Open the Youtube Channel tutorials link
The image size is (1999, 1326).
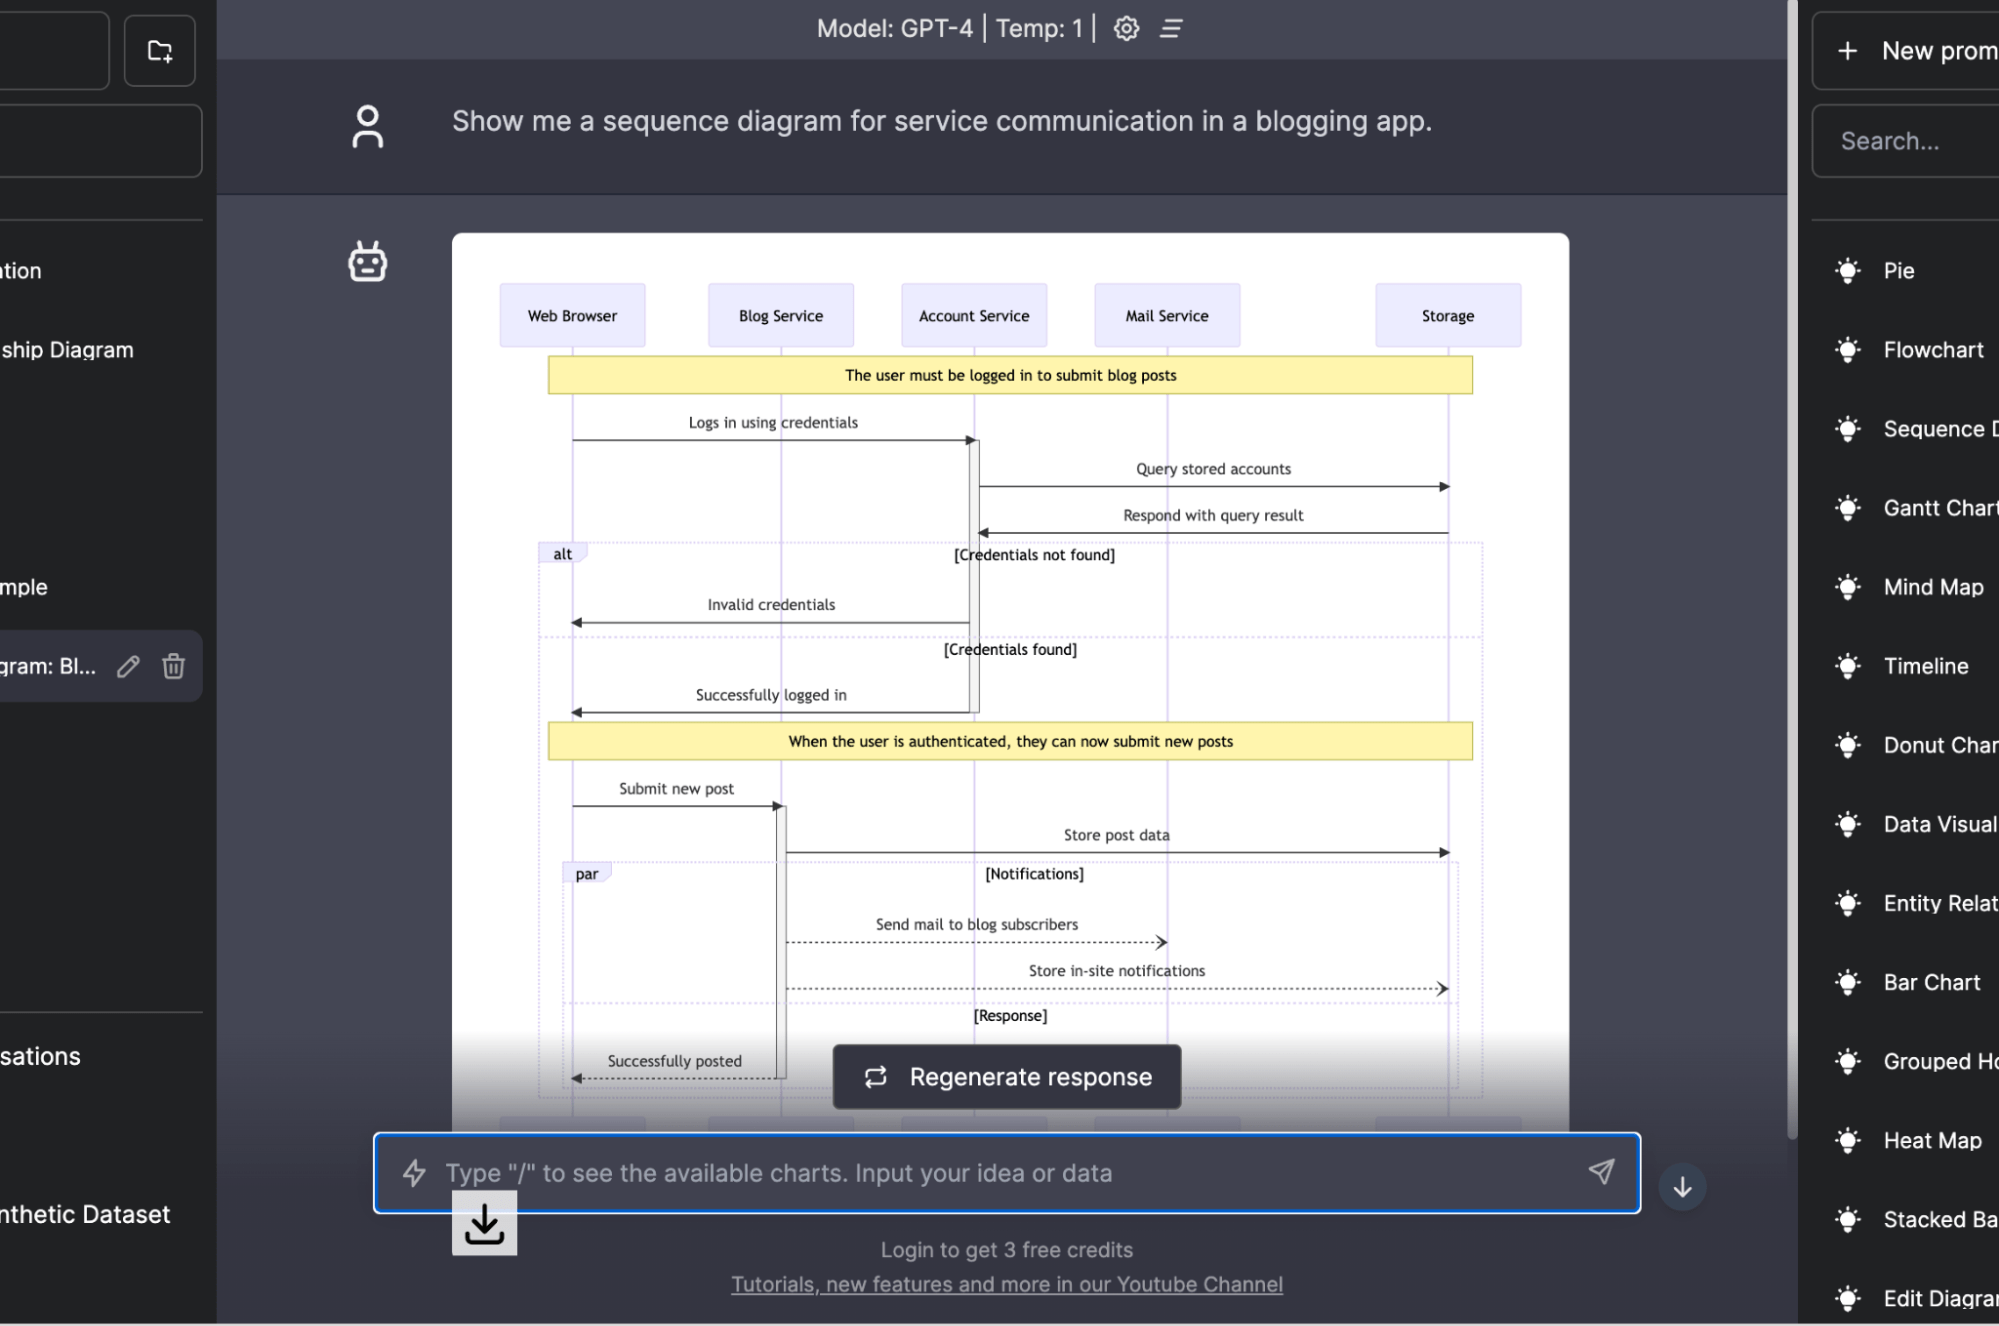1006,1284
